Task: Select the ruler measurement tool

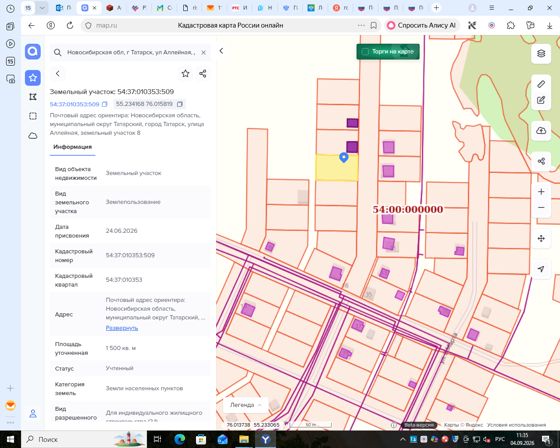Action: (541, 84)
